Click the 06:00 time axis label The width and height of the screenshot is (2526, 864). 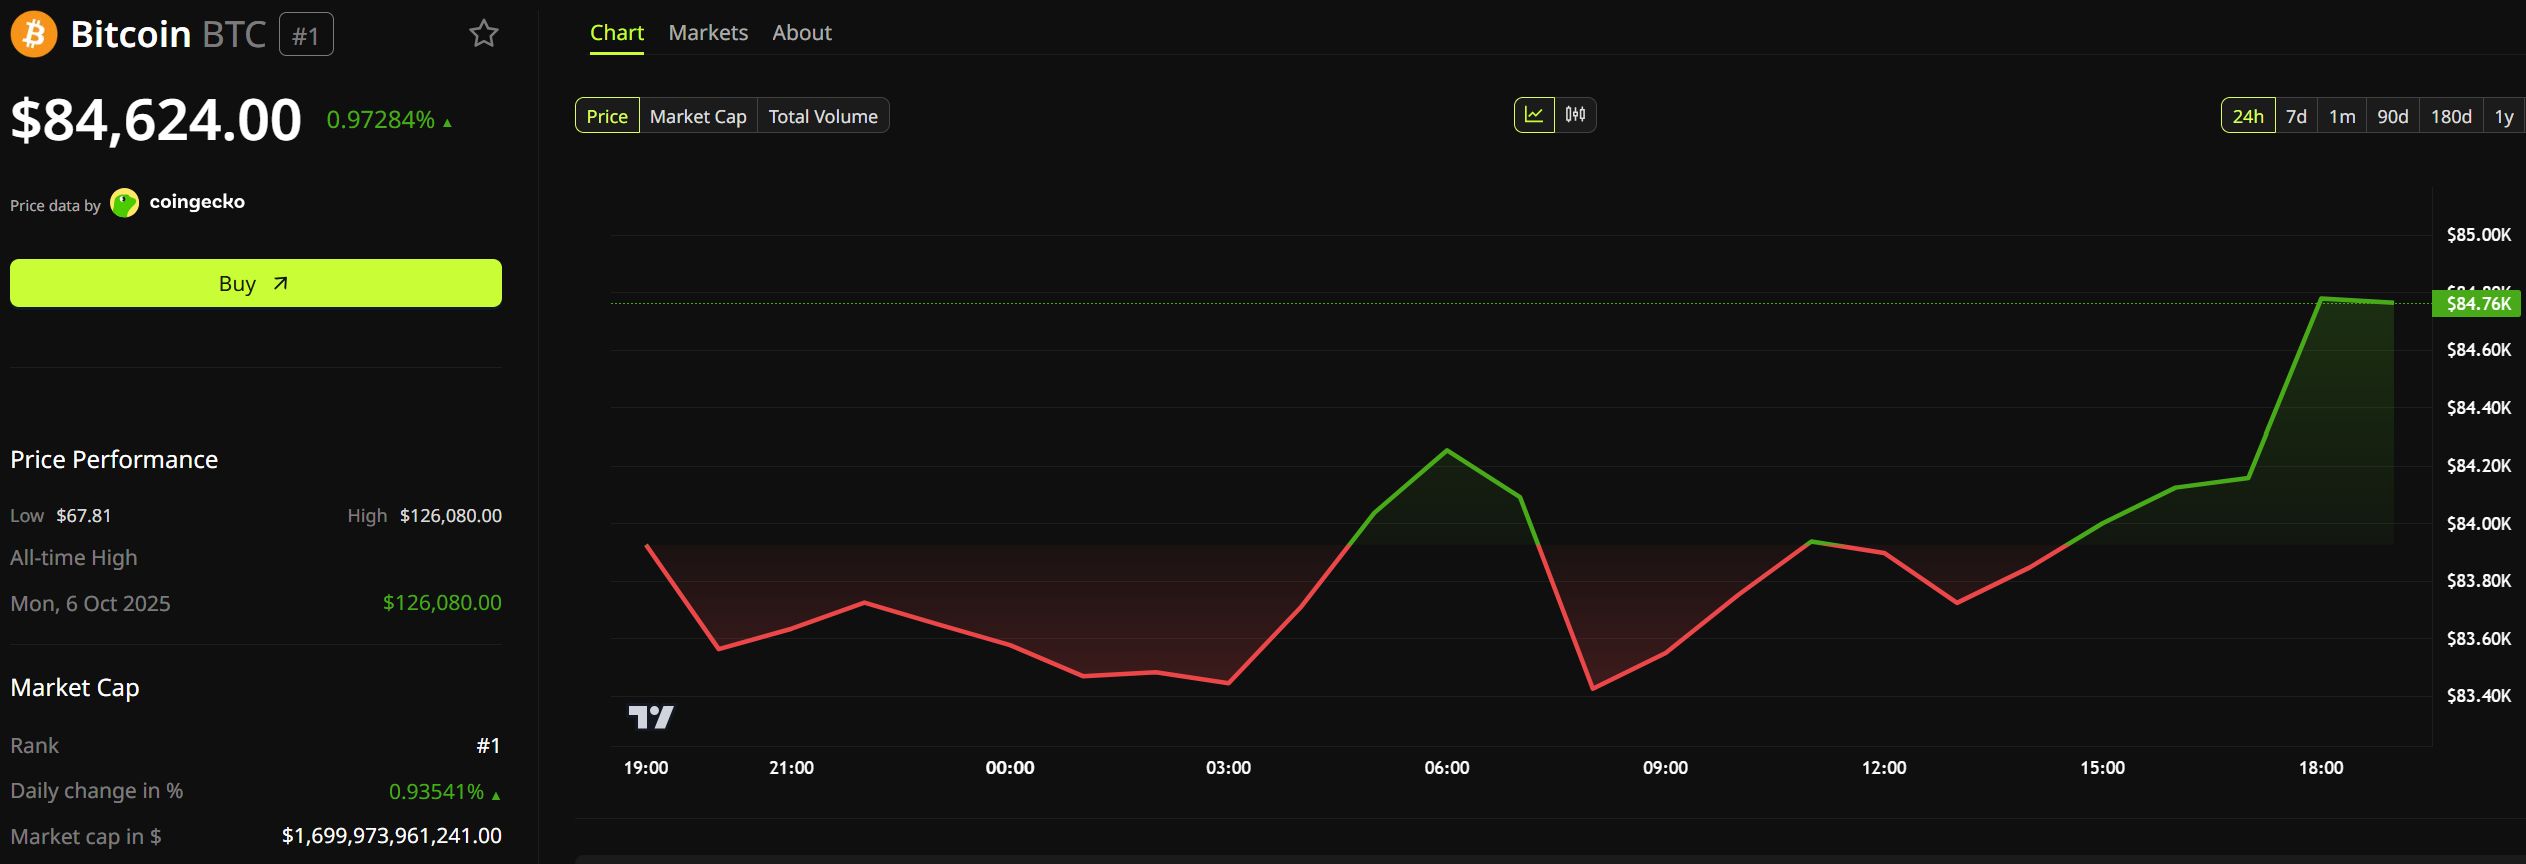coord(1447,768)
